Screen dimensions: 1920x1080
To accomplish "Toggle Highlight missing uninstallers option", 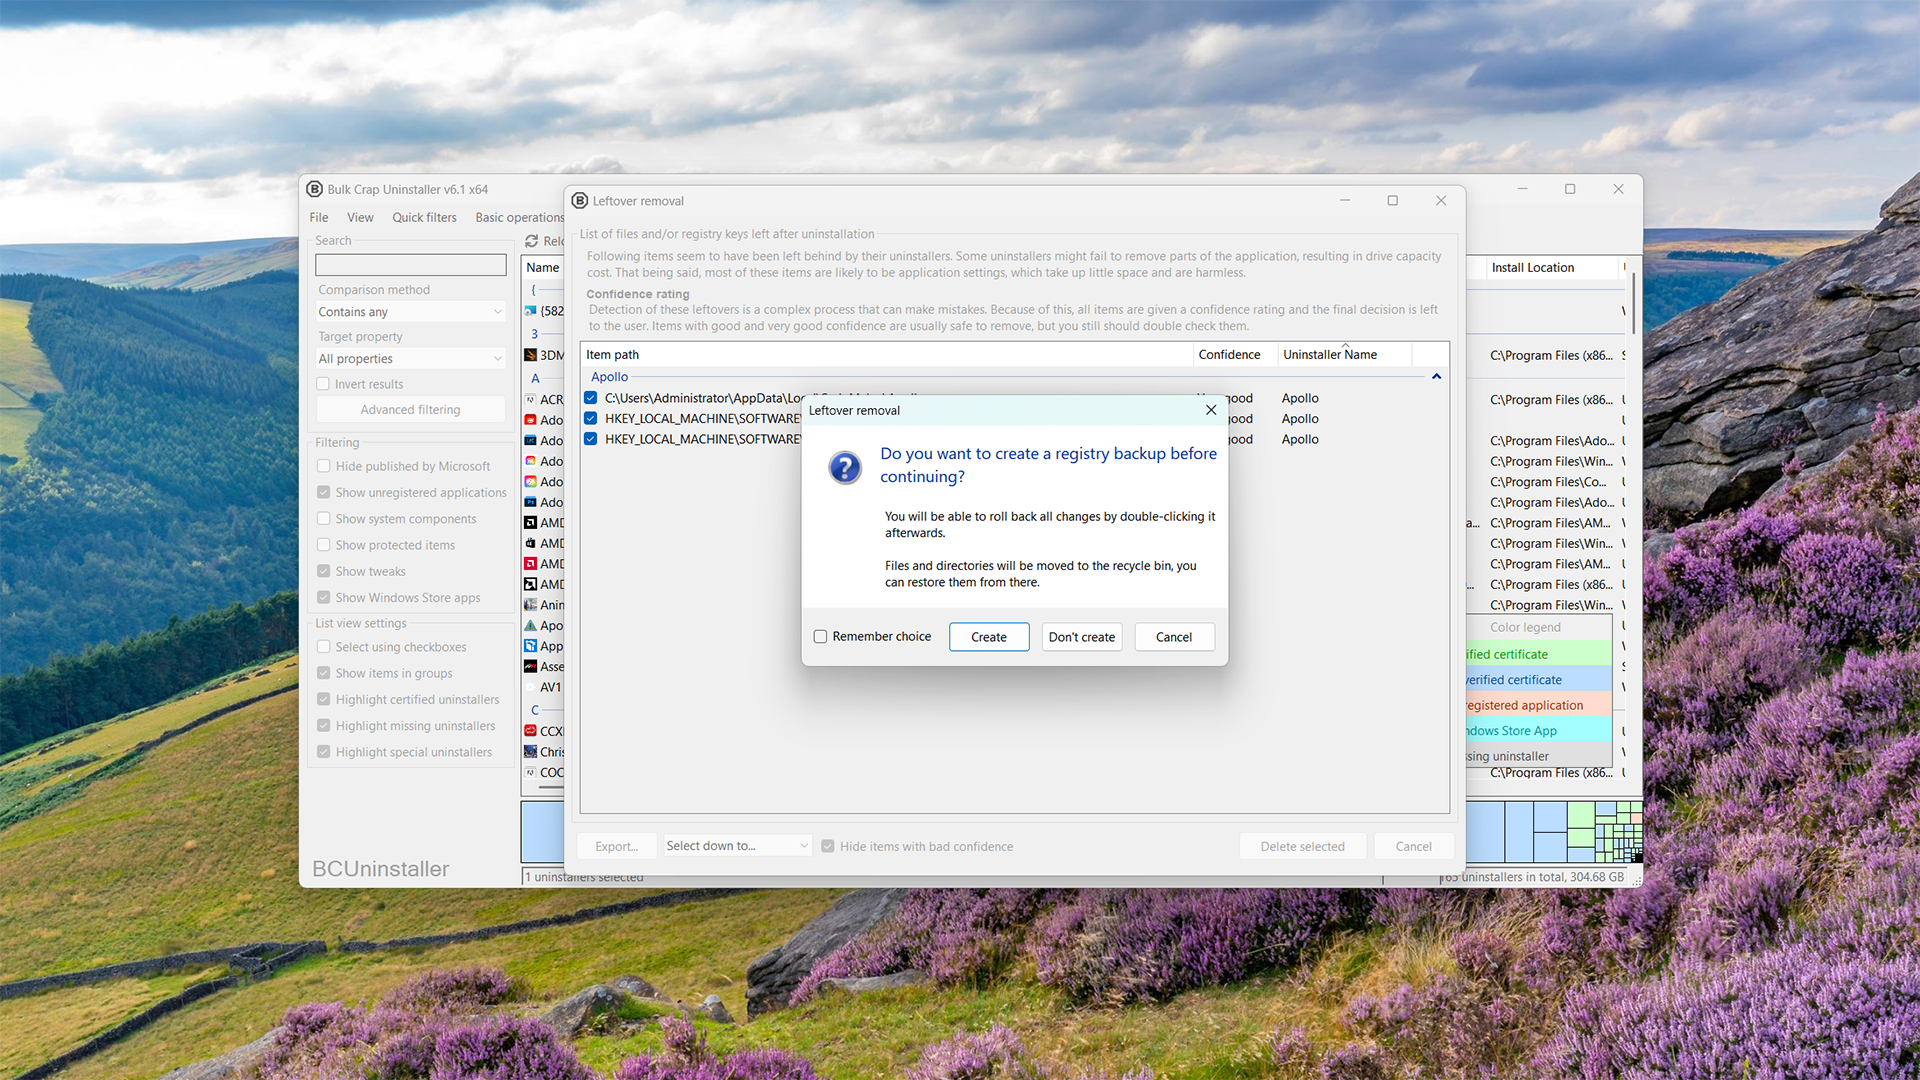I will pos(324,726).
